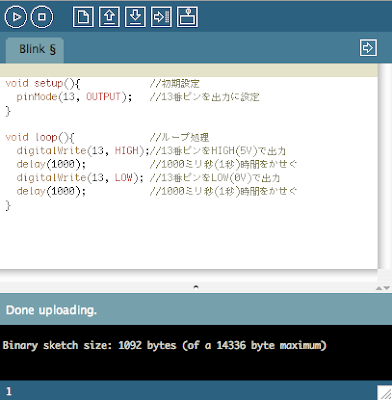Click on the 'void setup(){' line
The image size is (392, 400).
[43, 84]
